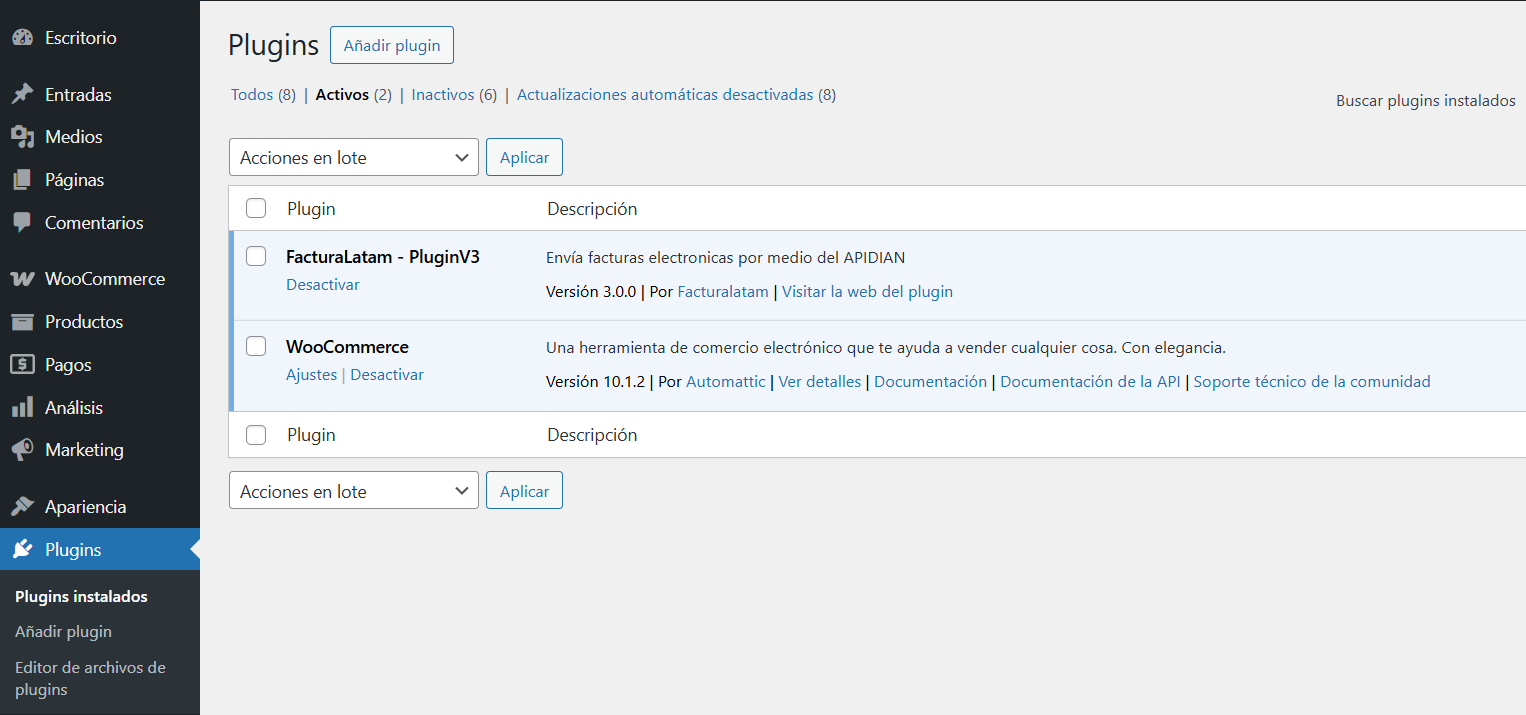Viewport: 1526px width, 715px height.
Task: Click the bottom Aplicar button
Action: 524,491
